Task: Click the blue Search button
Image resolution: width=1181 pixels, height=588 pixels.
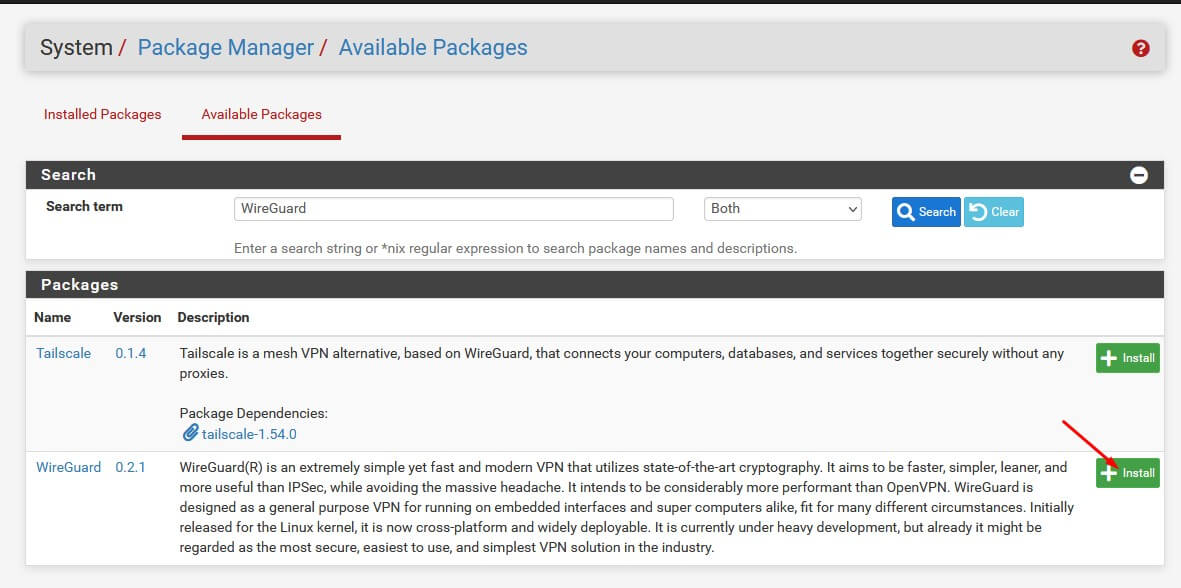Action: pyautogui.click(x=926, y=212)
